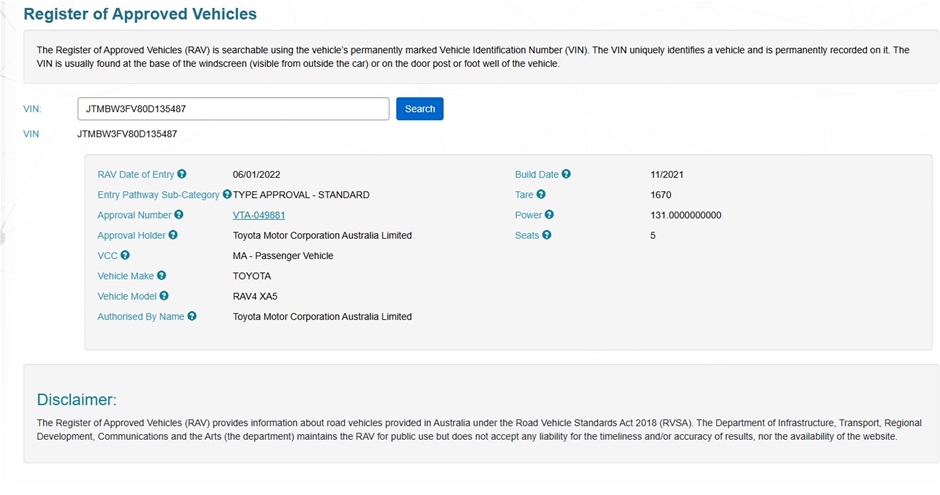This screenshot has width=940, height=495.
Task: Click the Tare help icon
Action: (x=541, y=195)
